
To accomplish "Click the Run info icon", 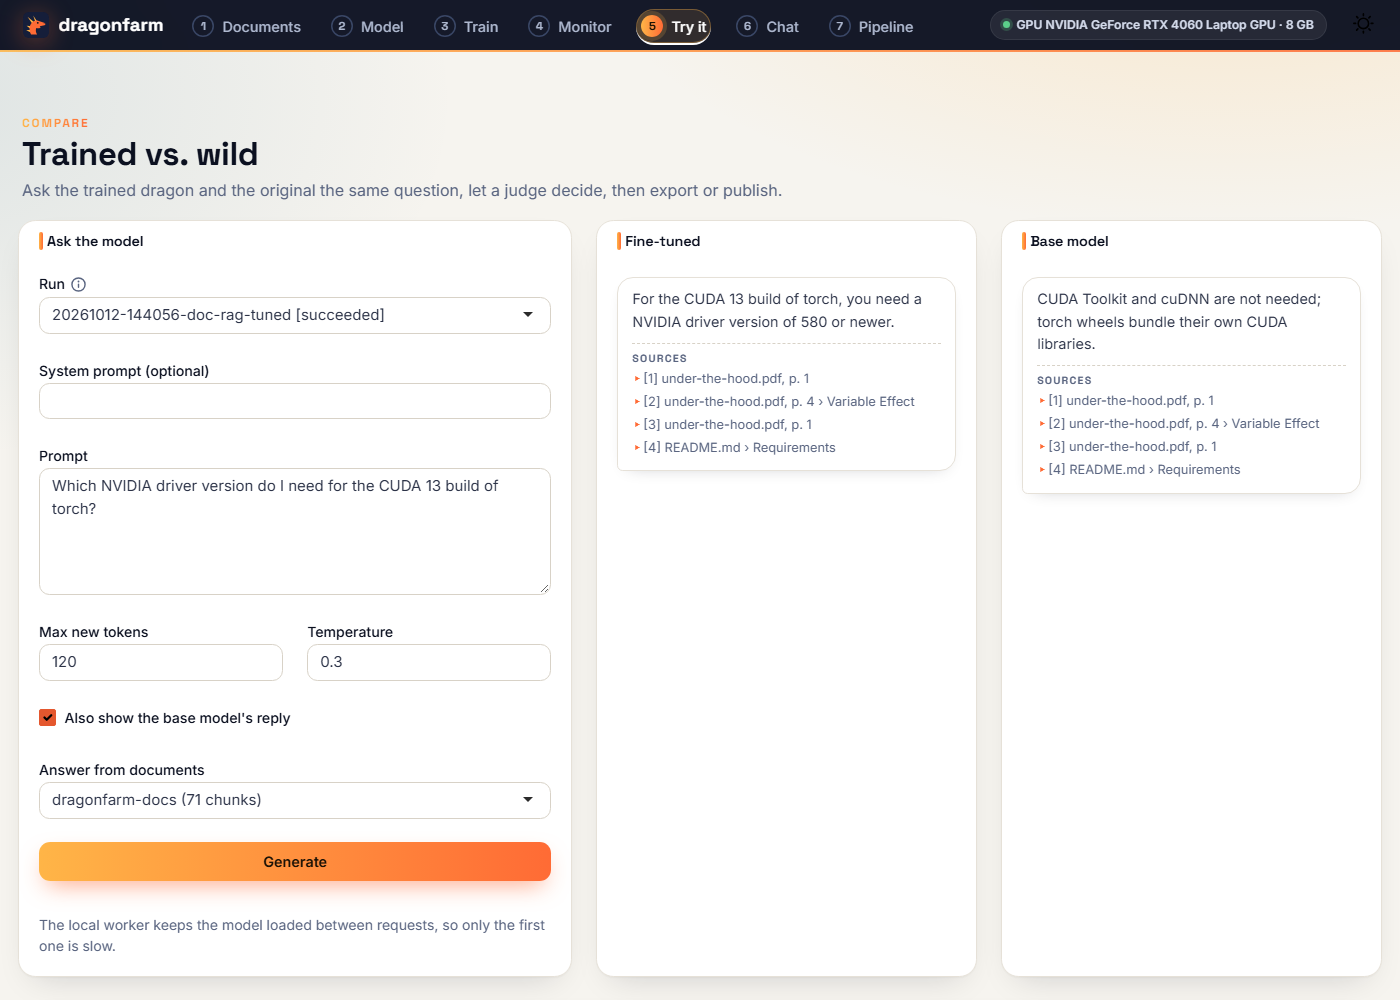I will (79, 284).
